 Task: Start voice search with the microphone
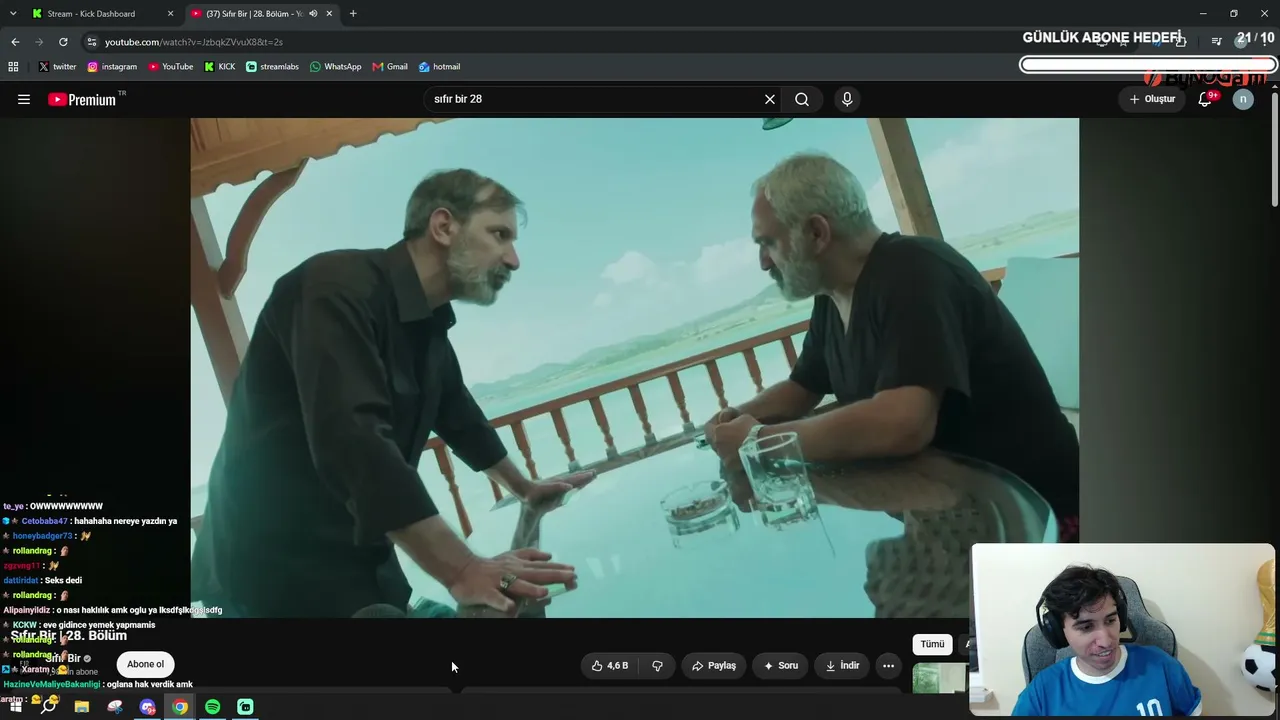847,99
